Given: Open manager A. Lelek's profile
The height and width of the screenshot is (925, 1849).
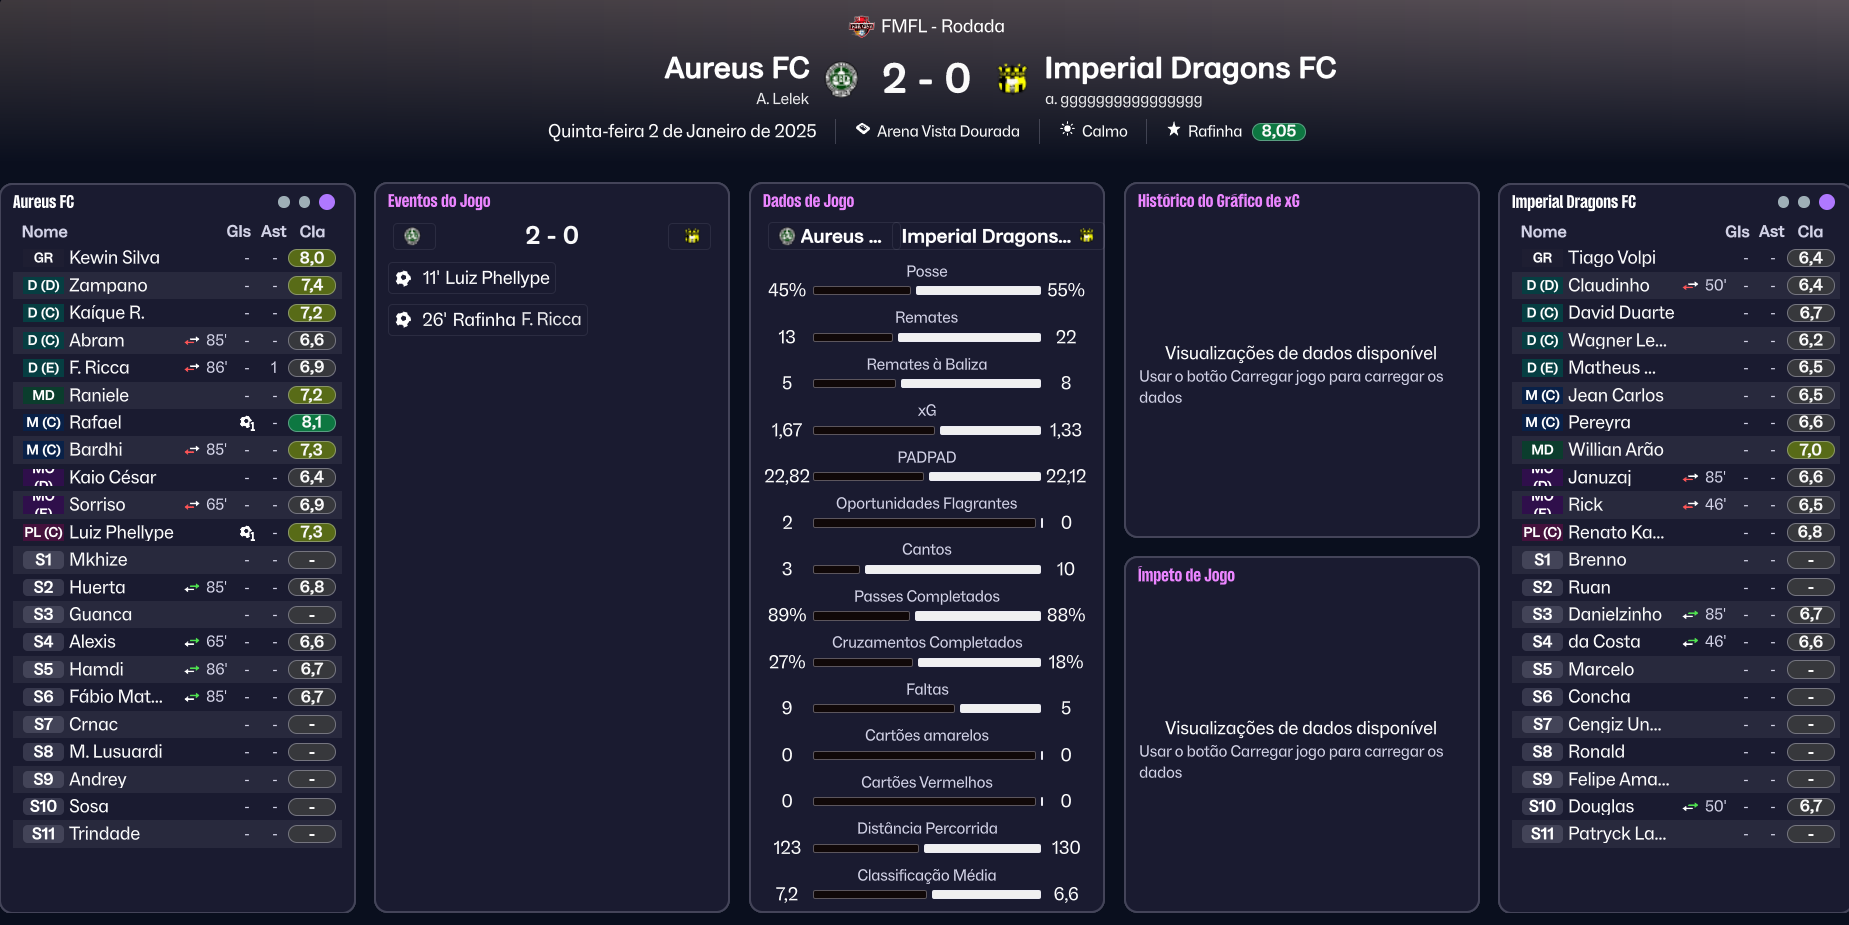Looking at the screenshot, I should [782, 99].
